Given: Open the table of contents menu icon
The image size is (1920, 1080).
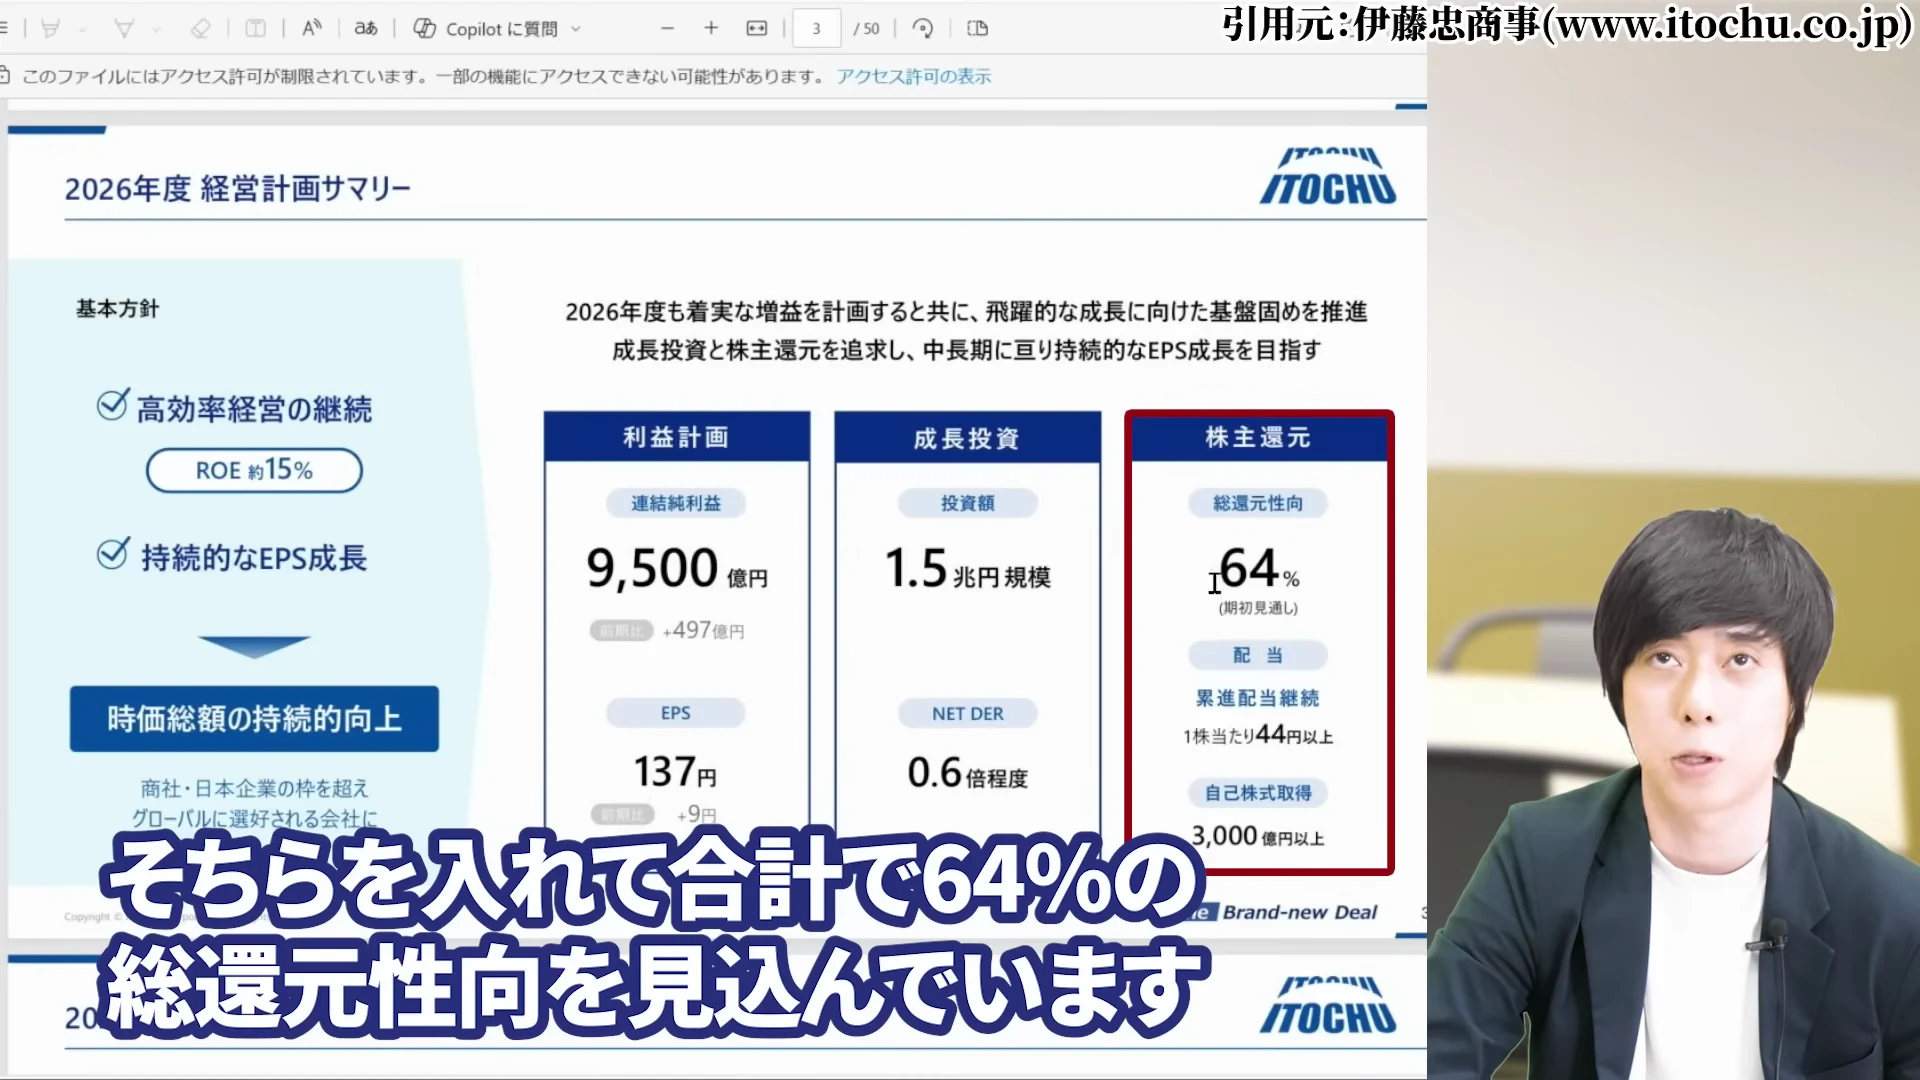Looking at the screenshot, I should [x=4, y=28].
